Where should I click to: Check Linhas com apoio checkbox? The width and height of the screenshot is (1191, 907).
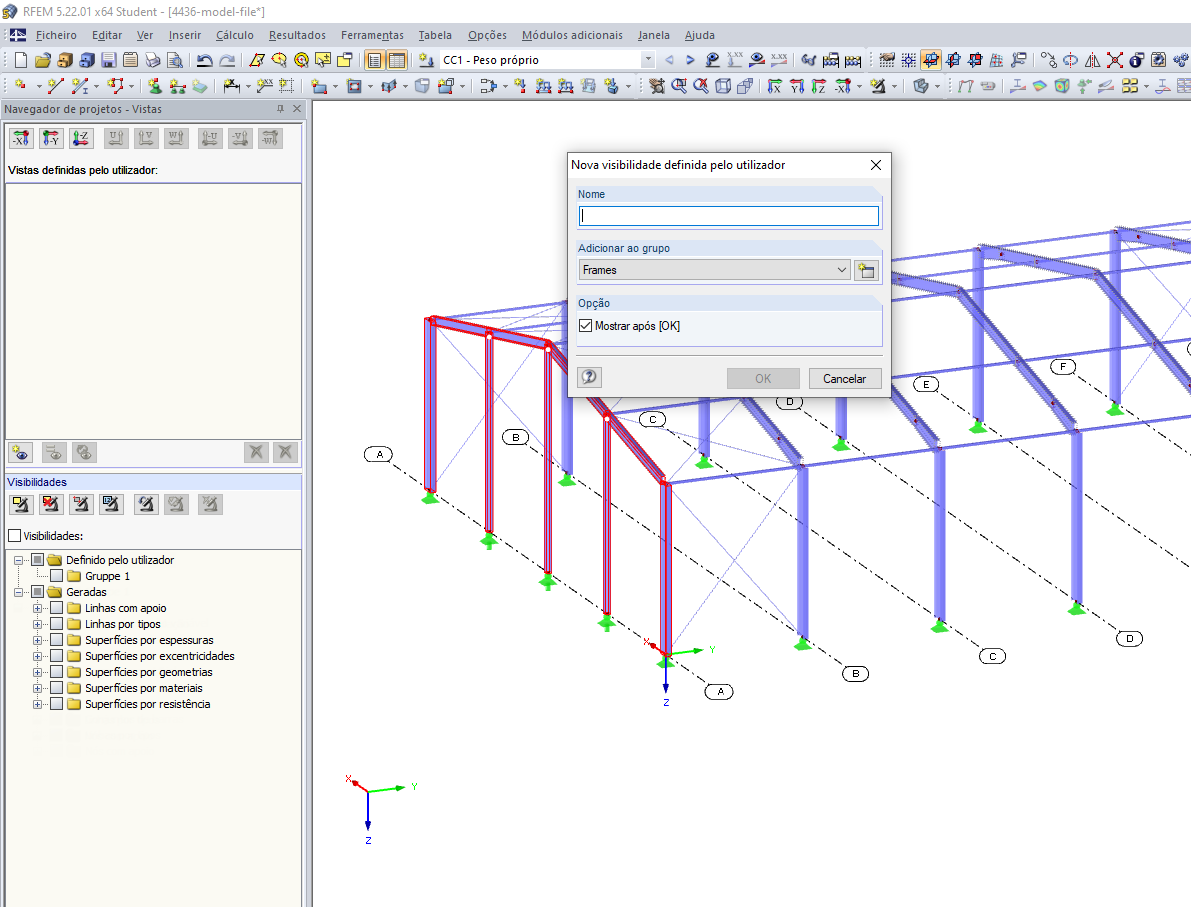coord(56,608)
